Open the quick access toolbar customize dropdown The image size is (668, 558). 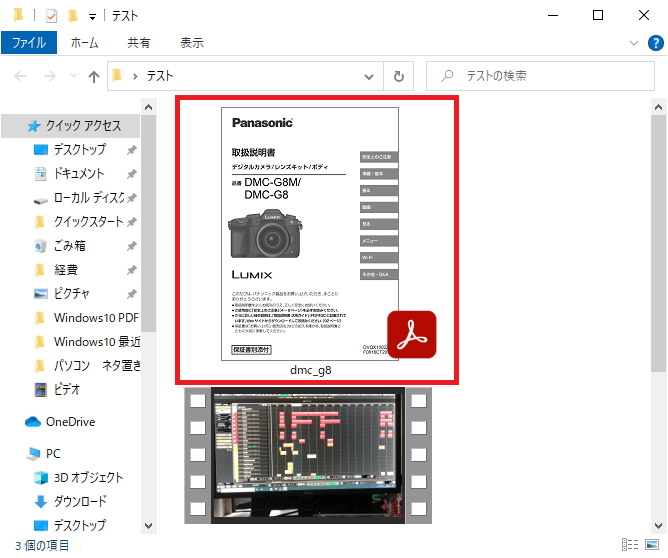pos(92,17)
